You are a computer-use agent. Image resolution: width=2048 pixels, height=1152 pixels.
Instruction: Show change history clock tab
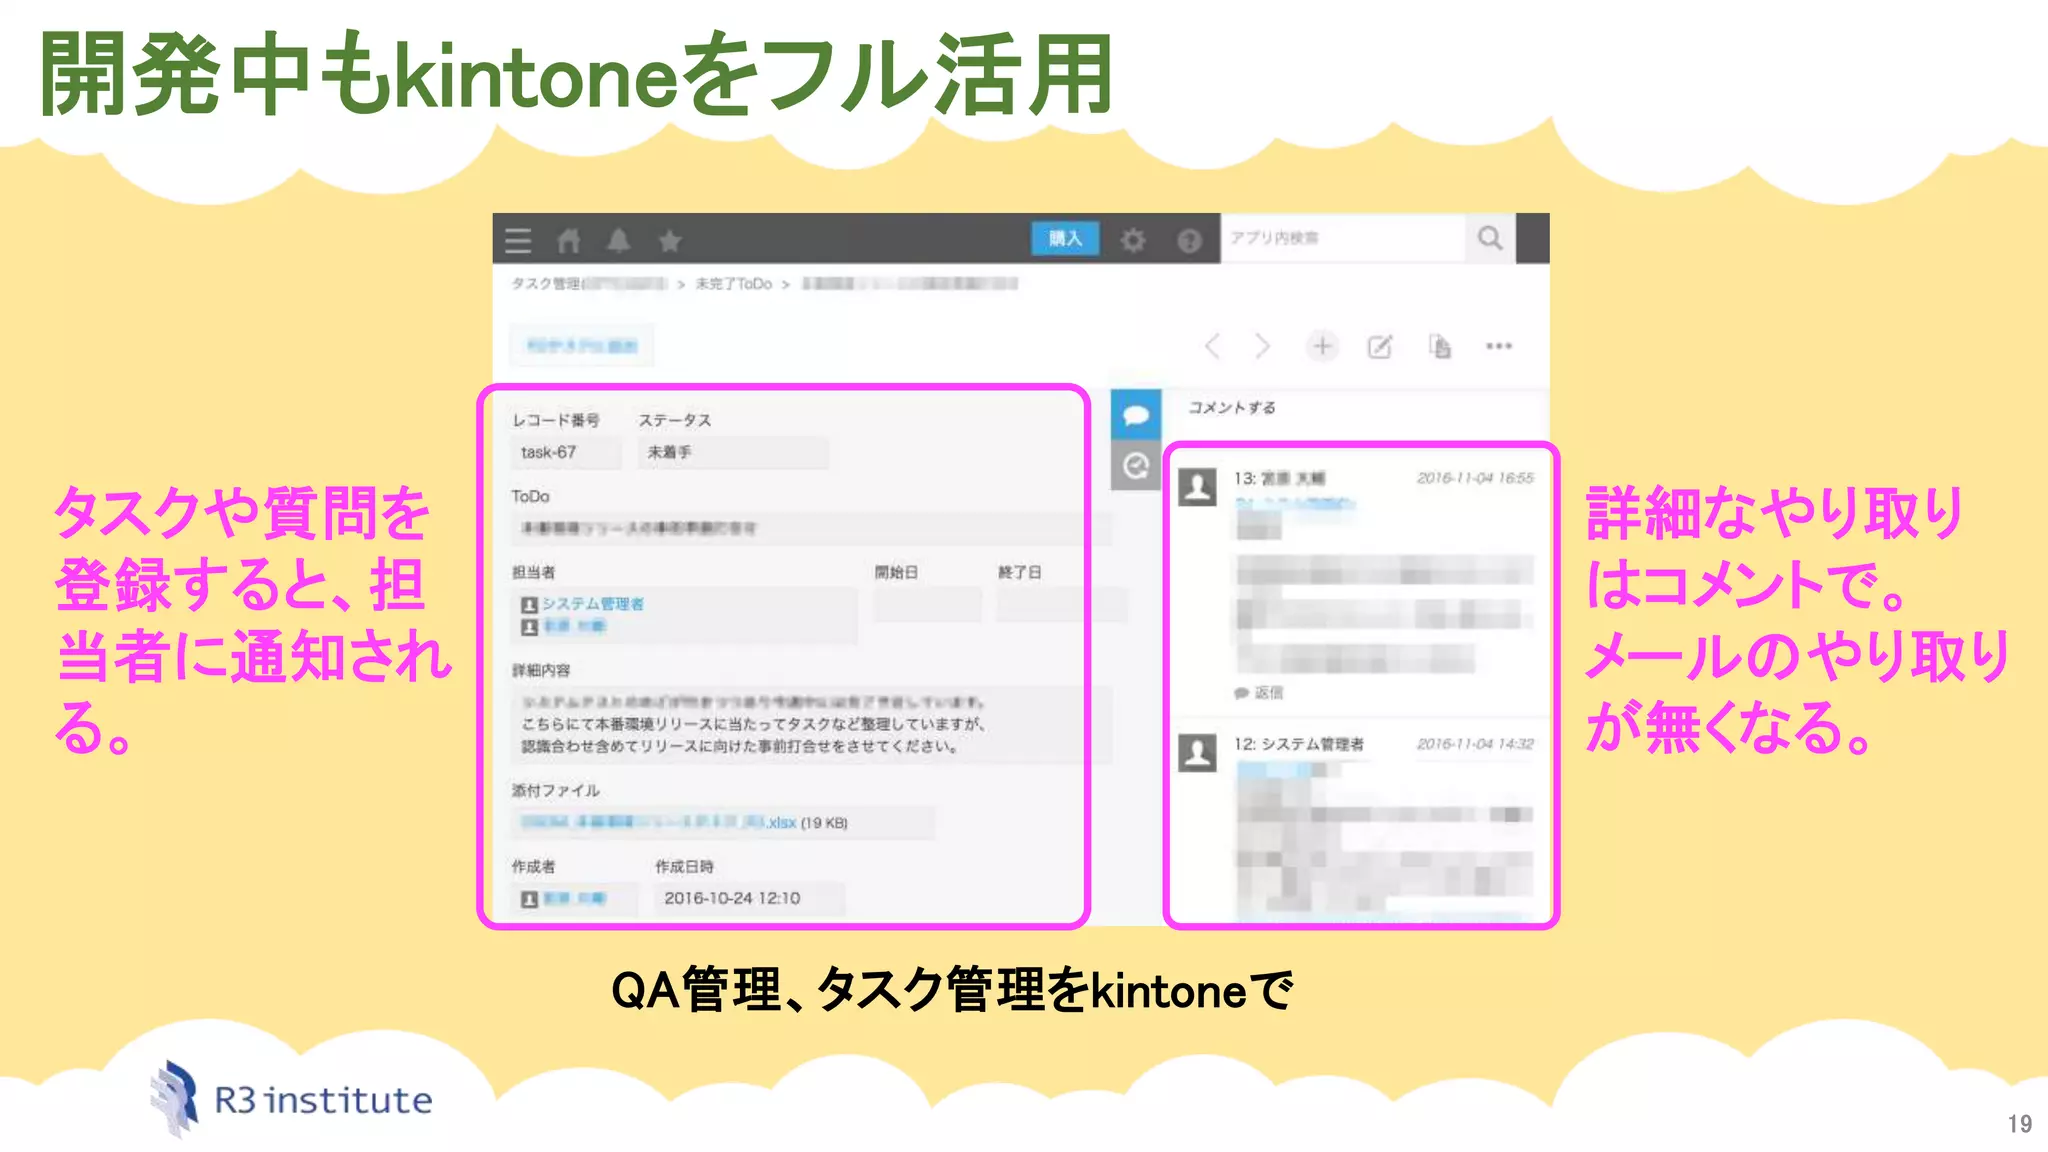pyautogui.click(x=1136, y=466)
